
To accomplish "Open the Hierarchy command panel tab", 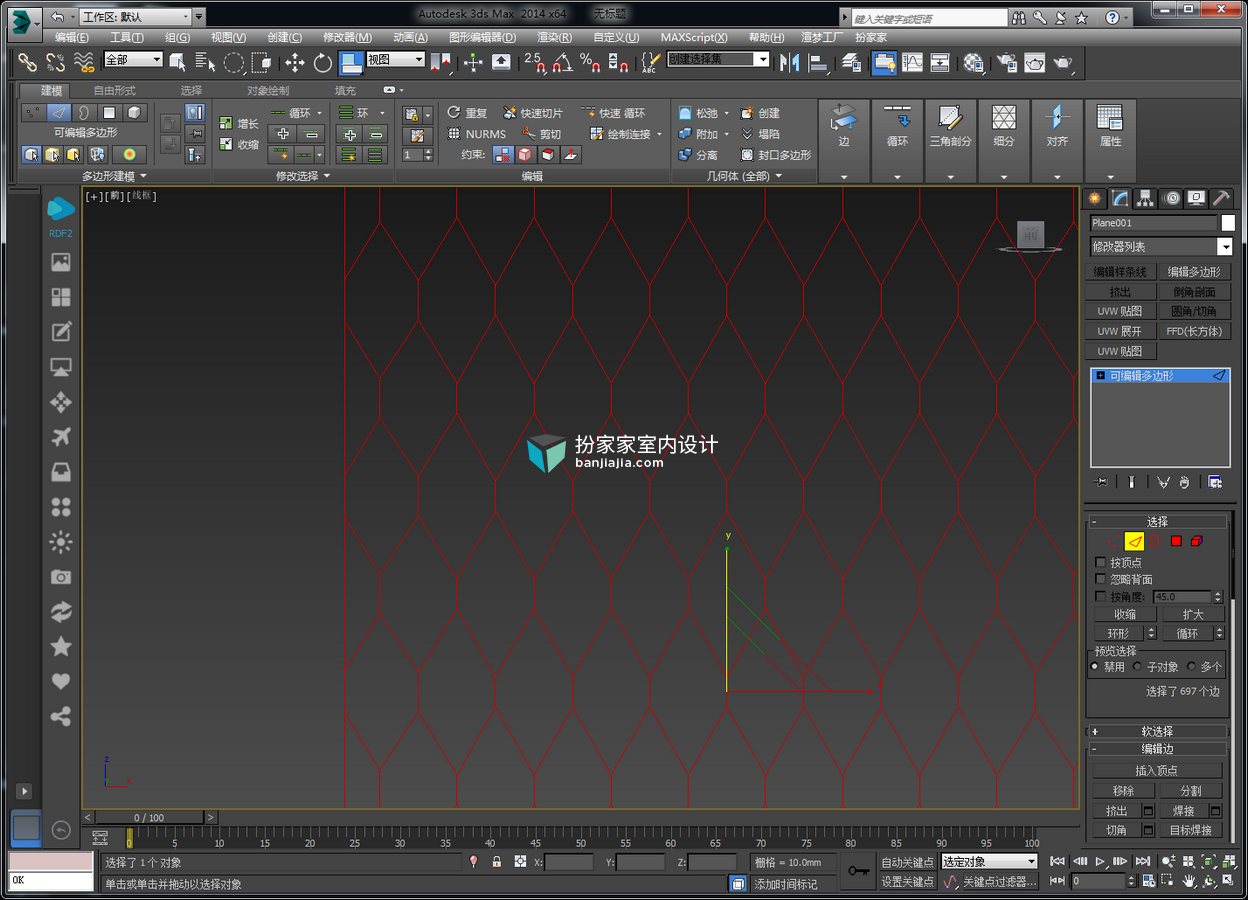I will 1145,198.
